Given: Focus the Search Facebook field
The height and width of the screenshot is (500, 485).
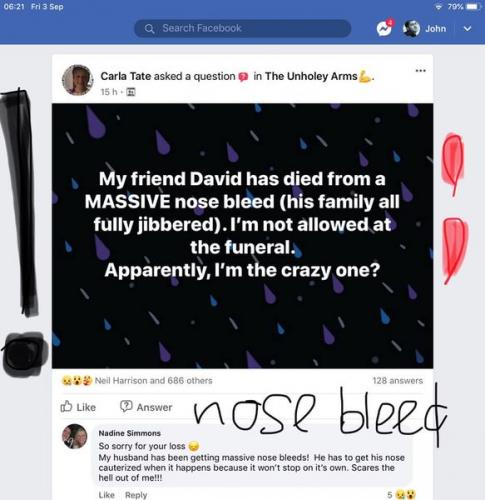Looking at the screenshot, I should [x=243, y=29].
